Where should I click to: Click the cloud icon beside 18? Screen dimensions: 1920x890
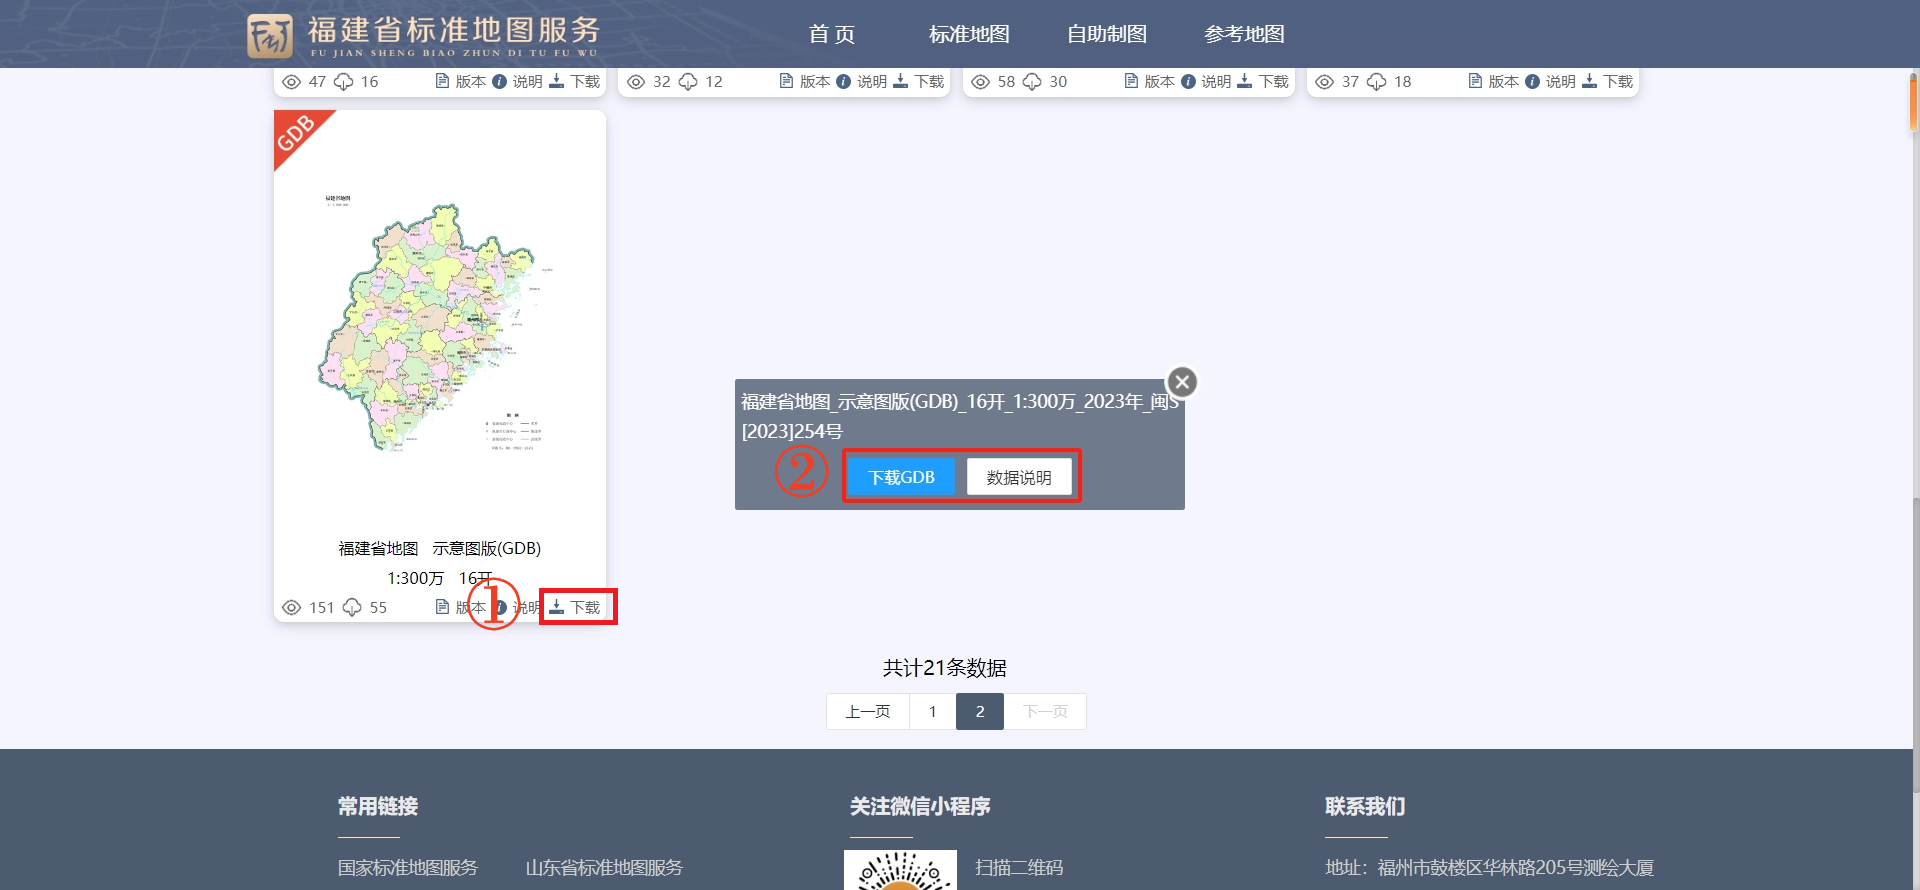(x=1376, y=82)
